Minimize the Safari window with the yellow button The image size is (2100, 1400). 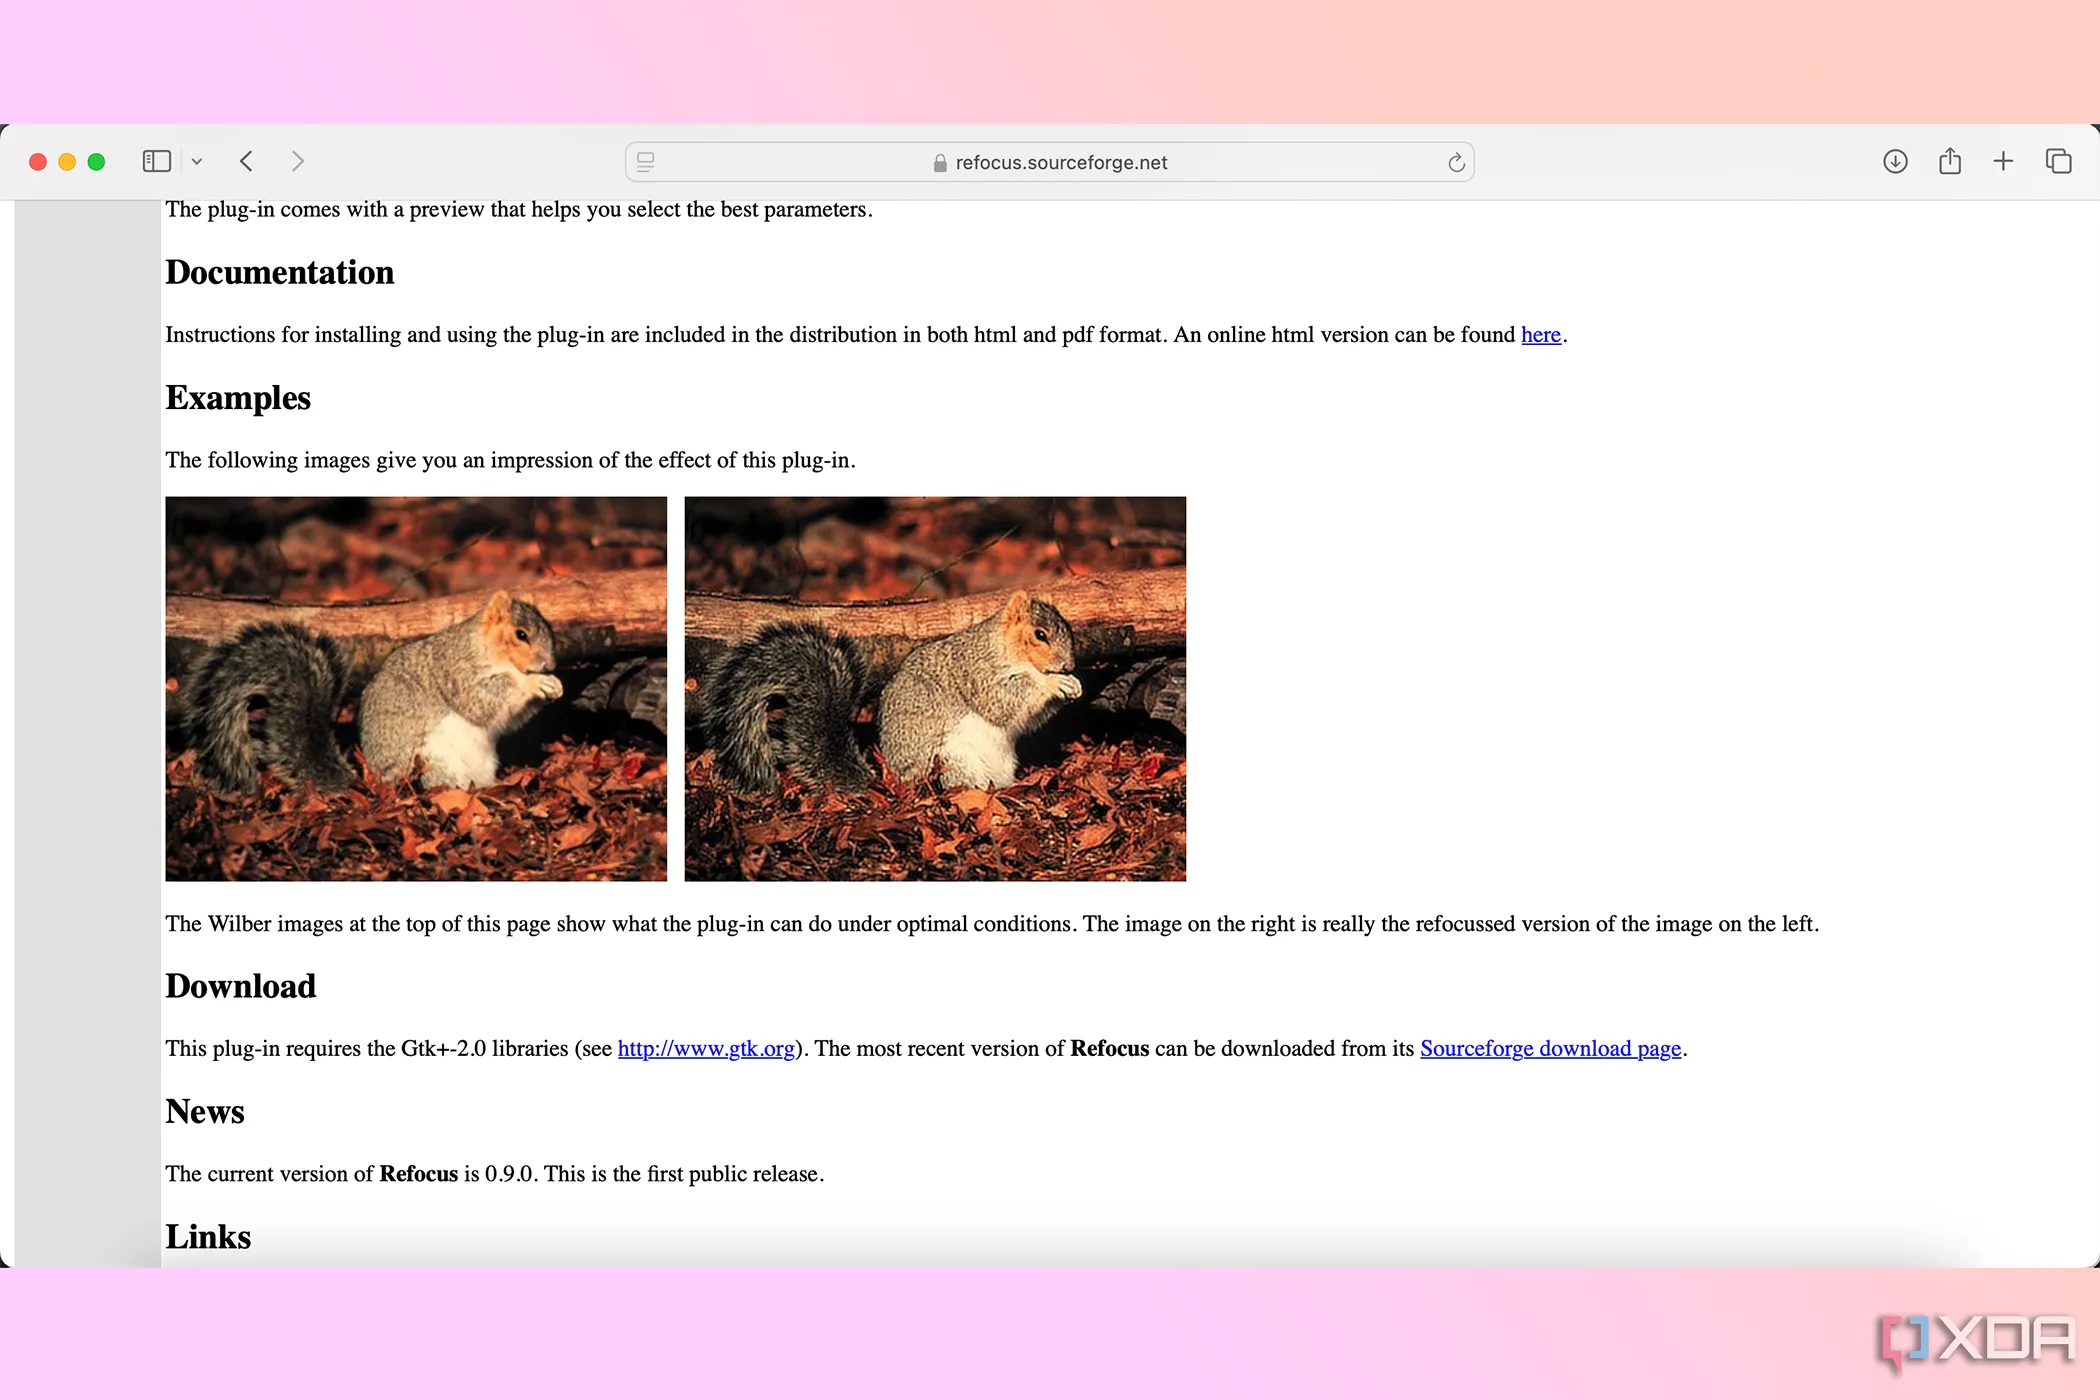click(x=67, y=162)
